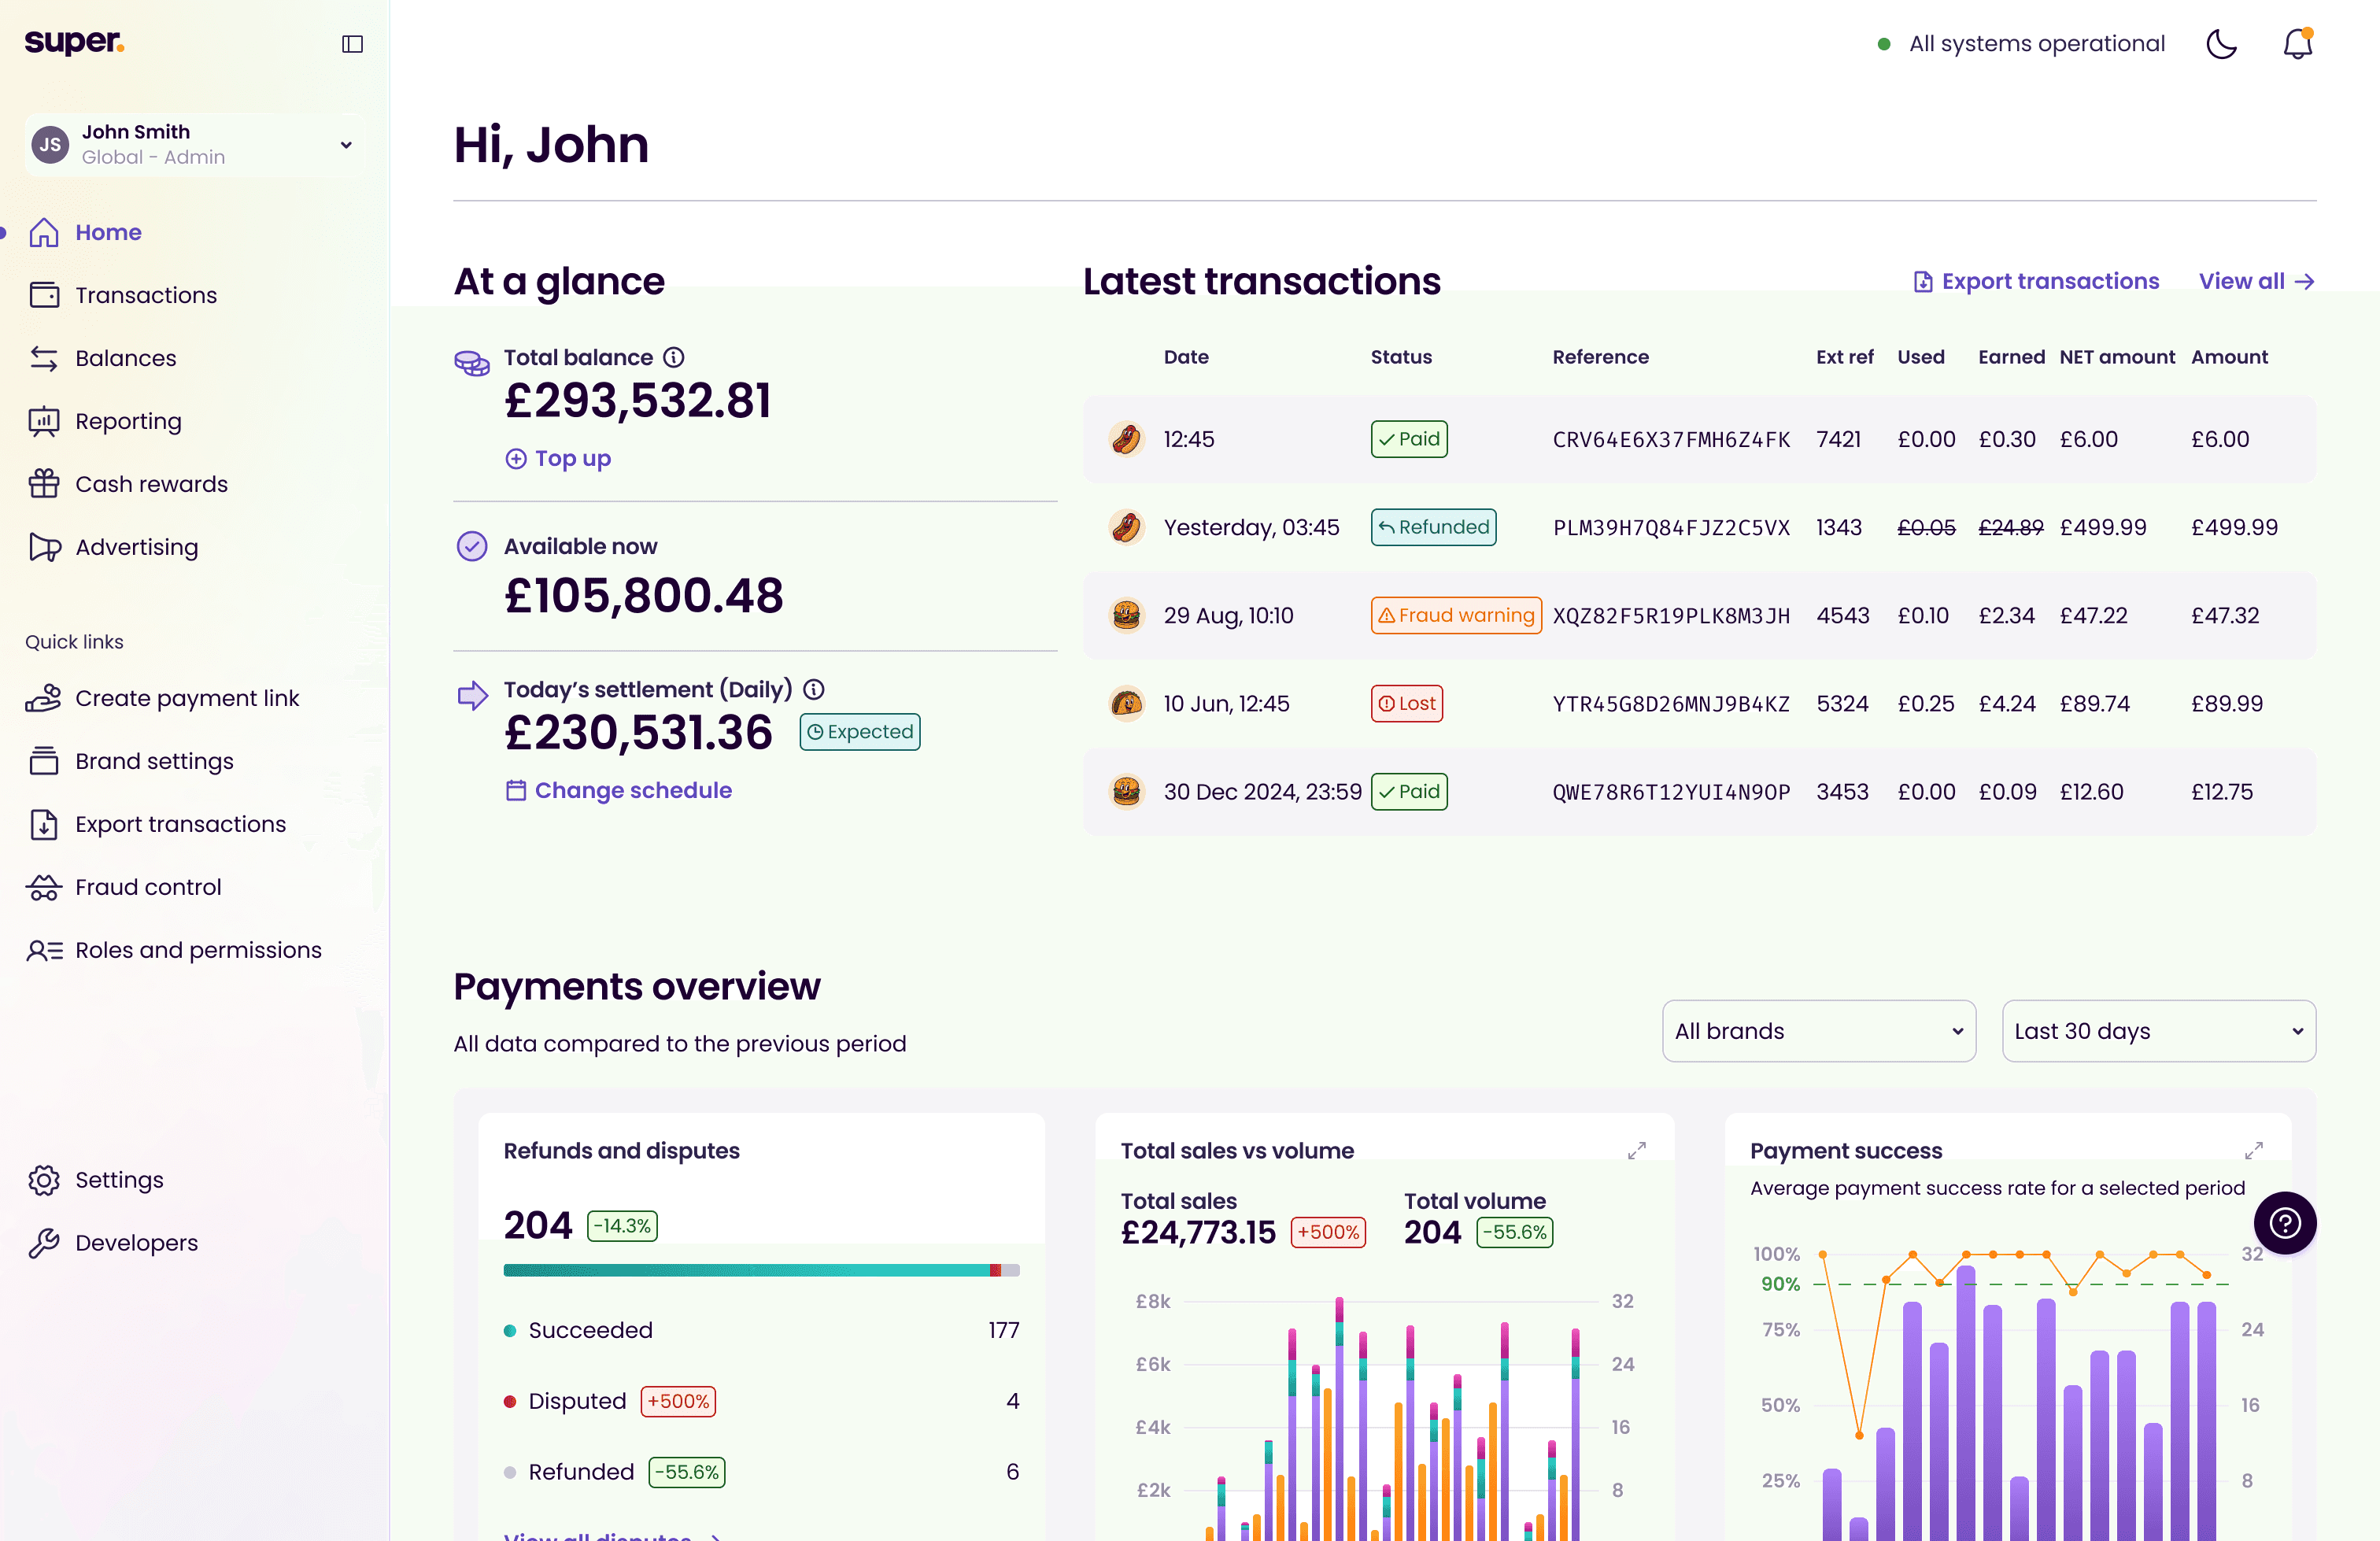The image size is (2380, 1541).
Task: Open the Last 30 days dropdown
Action: tap(2158, 1031)
